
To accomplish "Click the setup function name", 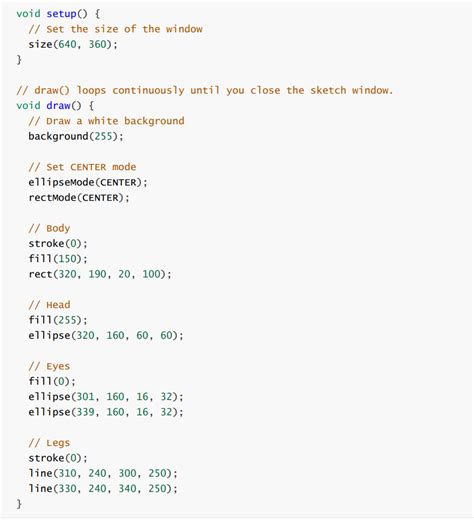I will tap(61, 14).
